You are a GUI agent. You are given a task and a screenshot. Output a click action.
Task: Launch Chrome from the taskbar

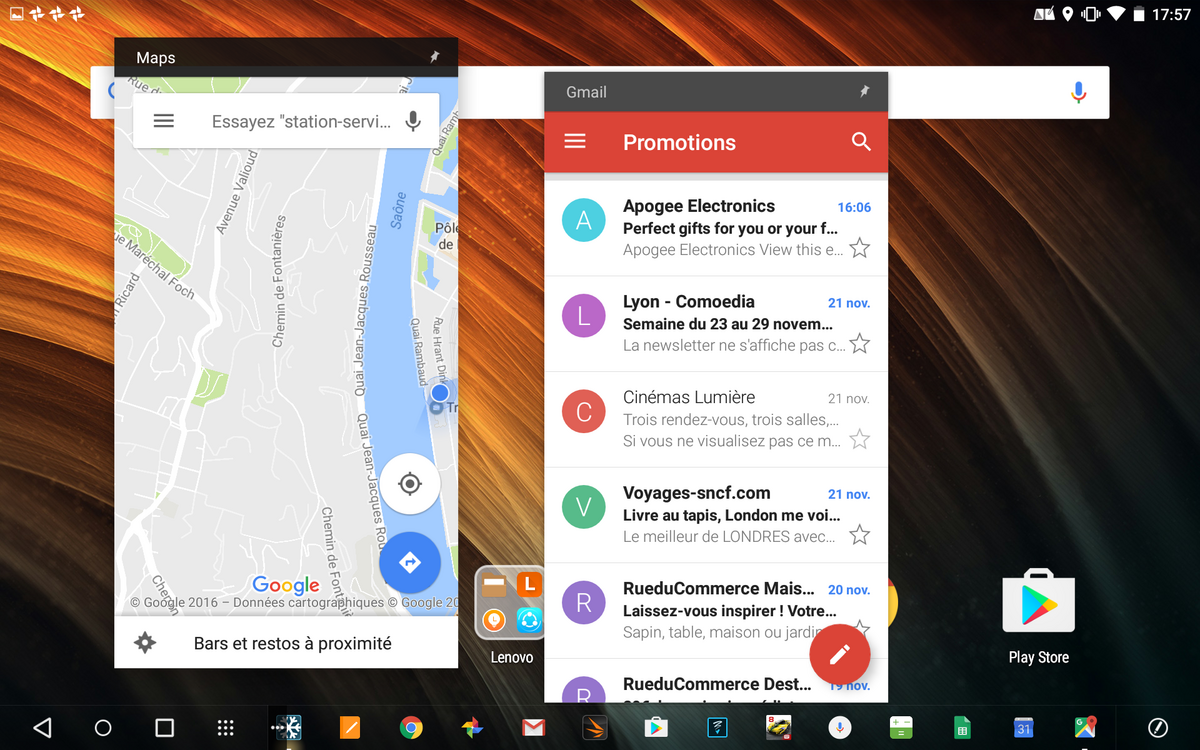pyautogui.click(x=410, y=728)
